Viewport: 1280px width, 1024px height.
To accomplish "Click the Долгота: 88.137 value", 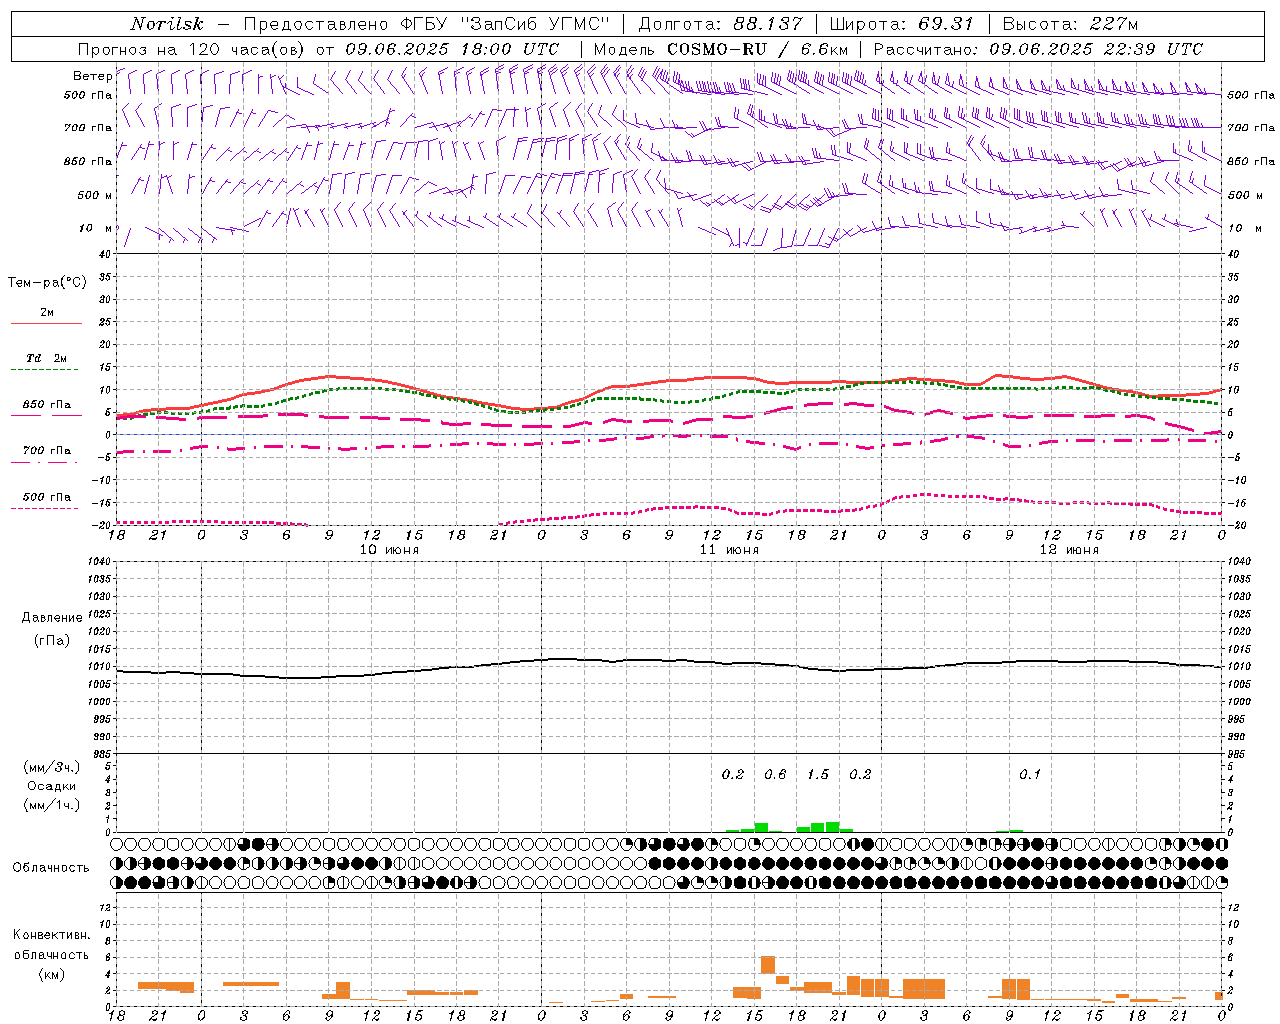I will tap(720, 24).
